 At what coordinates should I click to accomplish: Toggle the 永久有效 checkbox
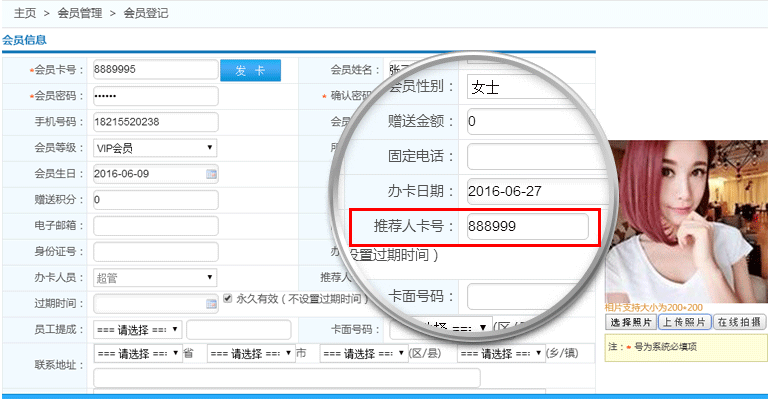coord(227,298)
